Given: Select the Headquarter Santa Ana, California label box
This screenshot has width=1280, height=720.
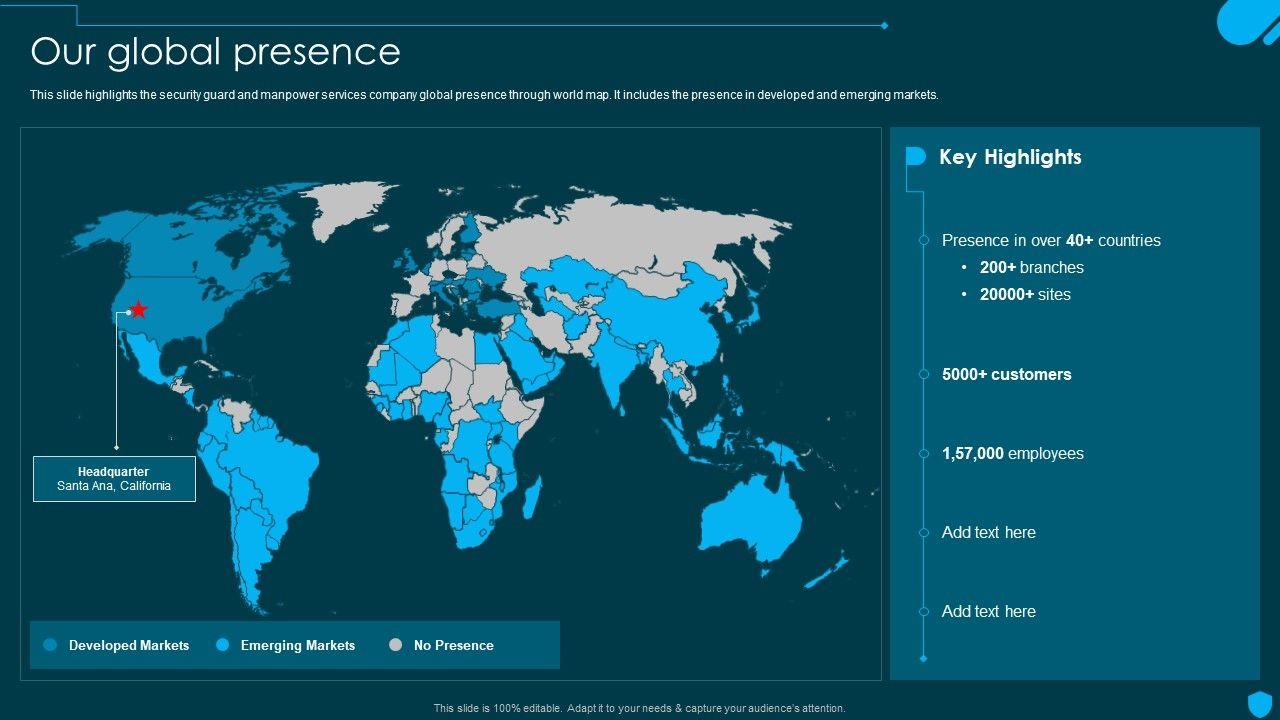Looking at the screenshot, I should point(114,479).
